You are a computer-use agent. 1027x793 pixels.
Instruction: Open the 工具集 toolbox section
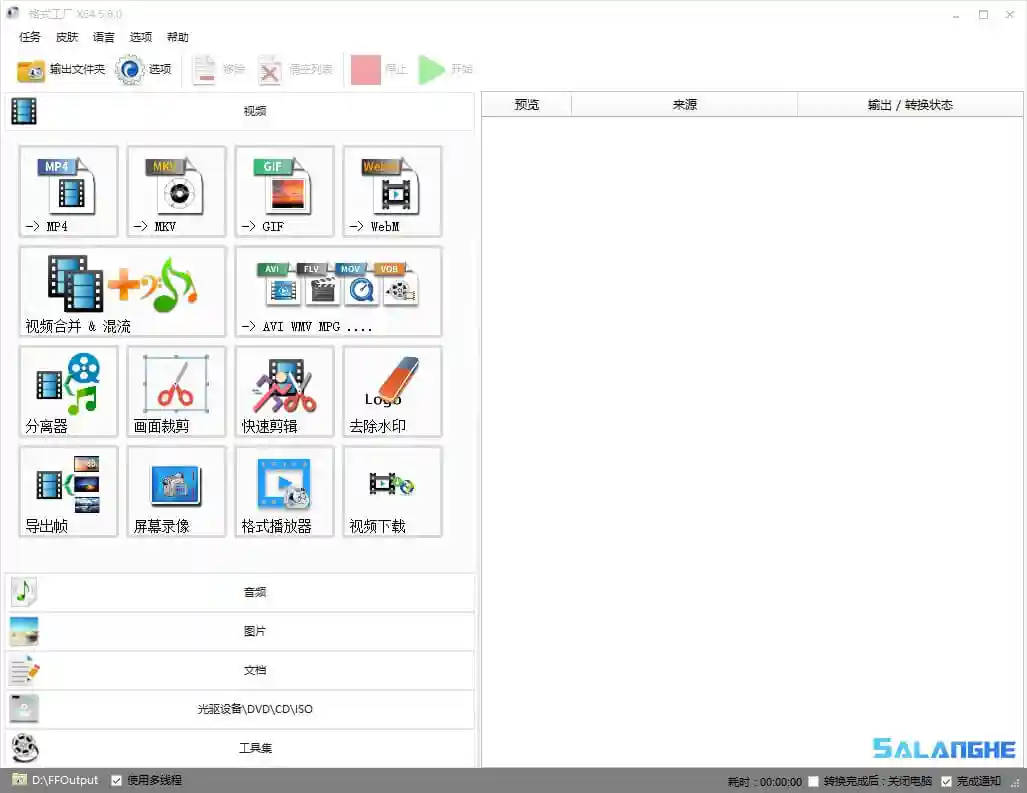pos(255,748)
